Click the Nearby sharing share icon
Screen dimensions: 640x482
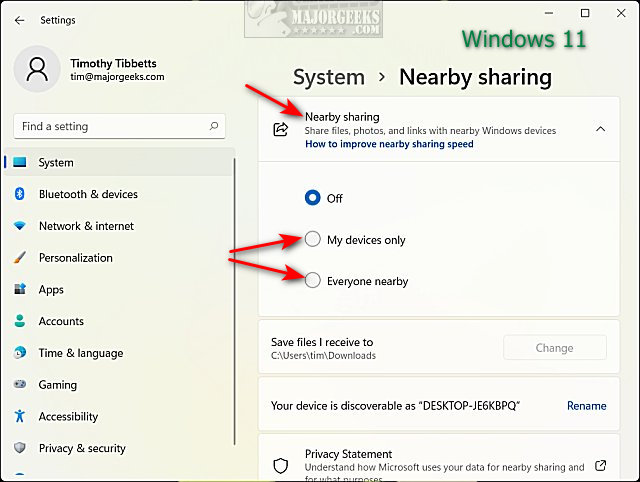click(x=280, y=129)
